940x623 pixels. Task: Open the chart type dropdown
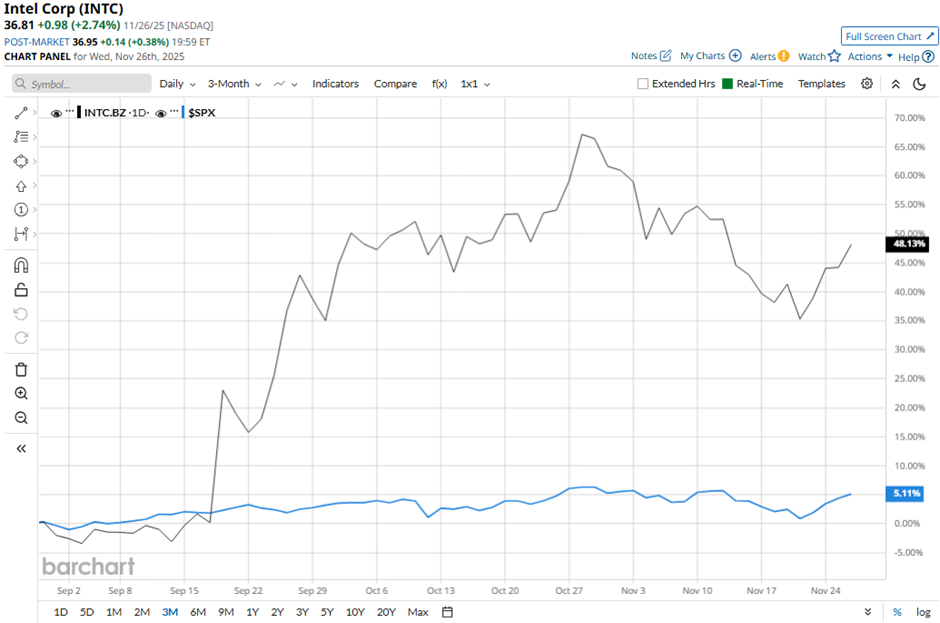pos(285,84)
